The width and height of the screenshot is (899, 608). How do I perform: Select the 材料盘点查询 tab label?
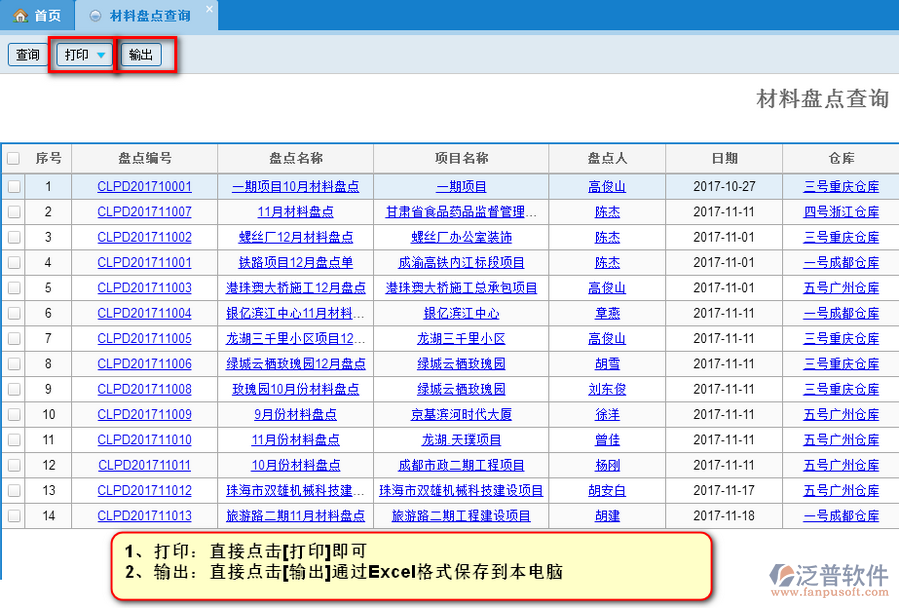(x=149, y=16)
